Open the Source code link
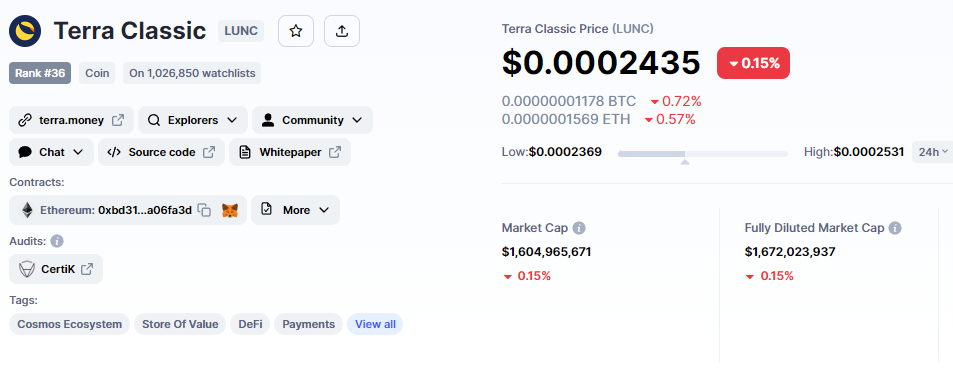This screenshot has width=953, height=381. coord(162,152)
